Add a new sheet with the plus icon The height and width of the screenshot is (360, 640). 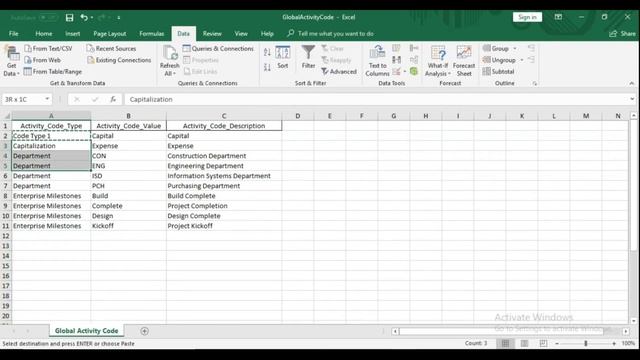pos(144,331)
